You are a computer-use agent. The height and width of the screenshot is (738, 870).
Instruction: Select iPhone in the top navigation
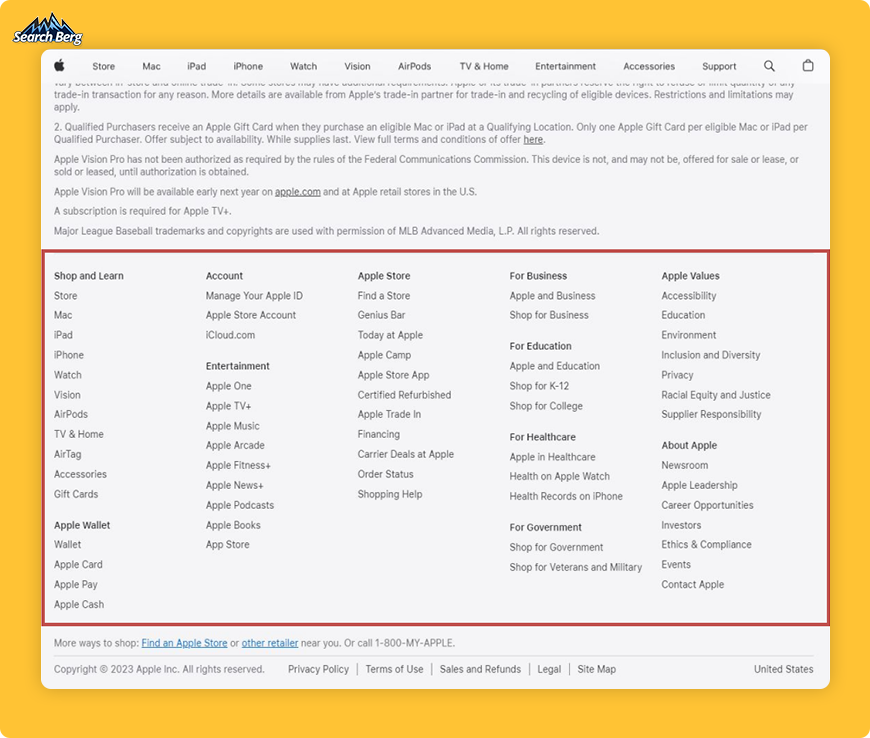pyautogui.click(x=248, y=66)
